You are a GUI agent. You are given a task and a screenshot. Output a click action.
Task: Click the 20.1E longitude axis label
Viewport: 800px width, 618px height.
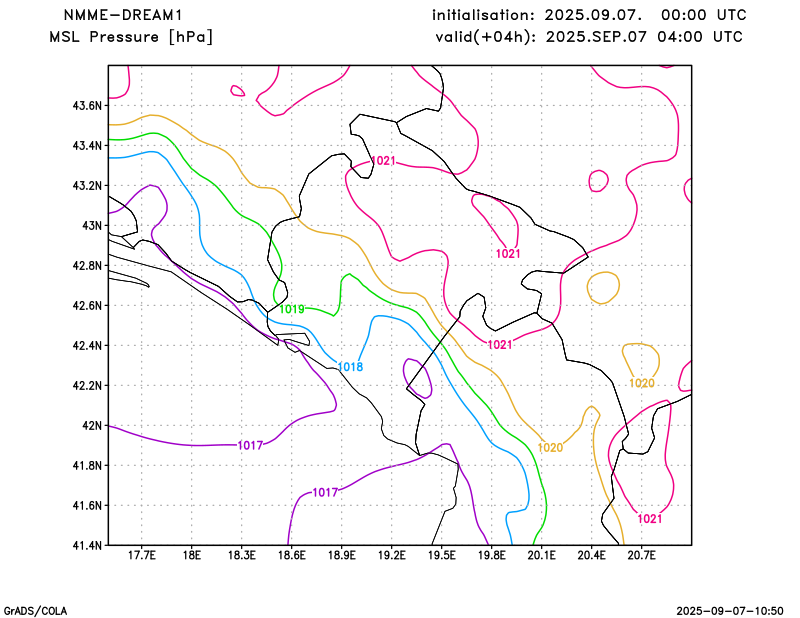click(542, 555)
